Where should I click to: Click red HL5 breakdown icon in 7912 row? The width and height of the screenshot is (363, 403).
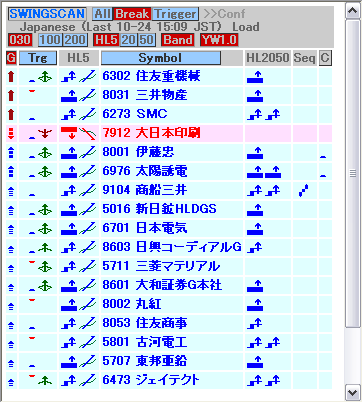[x=69, y=133]
